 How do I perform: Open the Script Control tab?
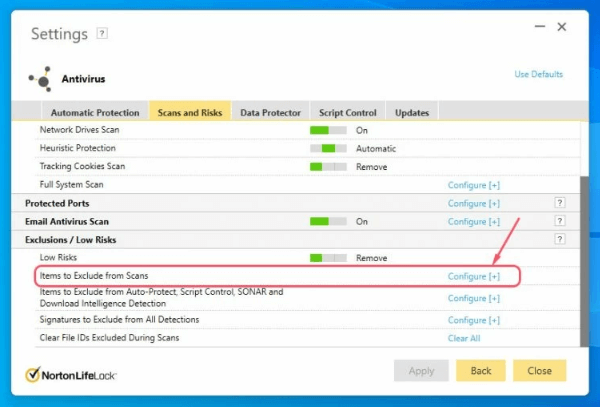click(x=347, y=113)
